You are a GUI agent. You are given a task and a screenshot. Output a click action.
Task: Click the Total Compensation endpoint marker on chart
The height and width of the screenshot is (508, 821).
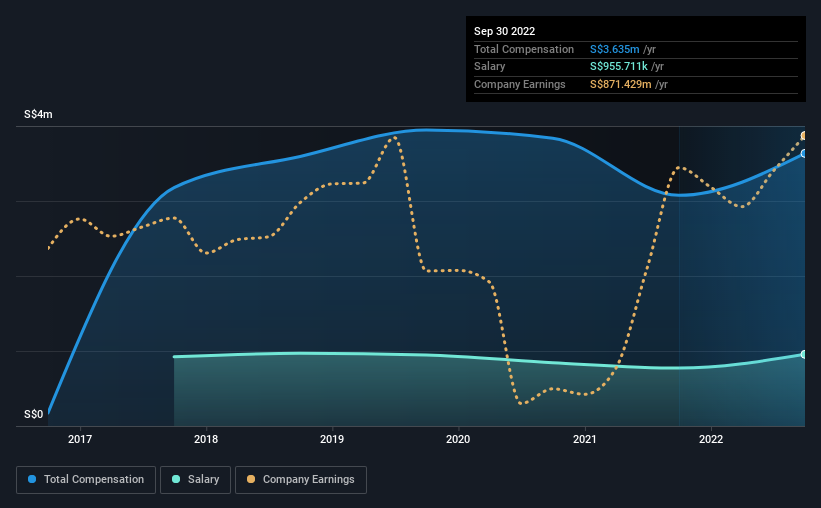804,153
